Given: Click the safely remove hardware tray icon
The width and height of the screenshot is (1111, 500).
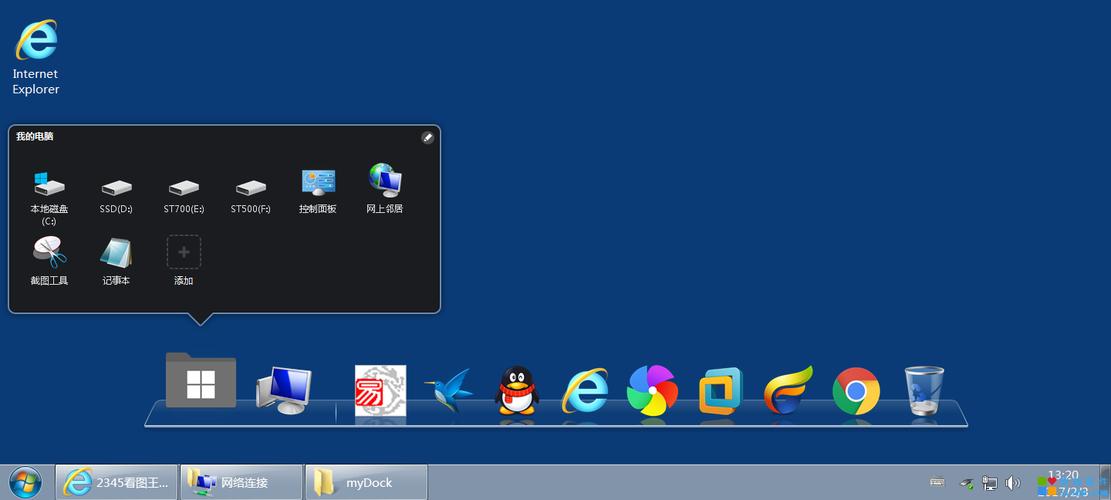Looking at the screenshot, I should (966, 484).
